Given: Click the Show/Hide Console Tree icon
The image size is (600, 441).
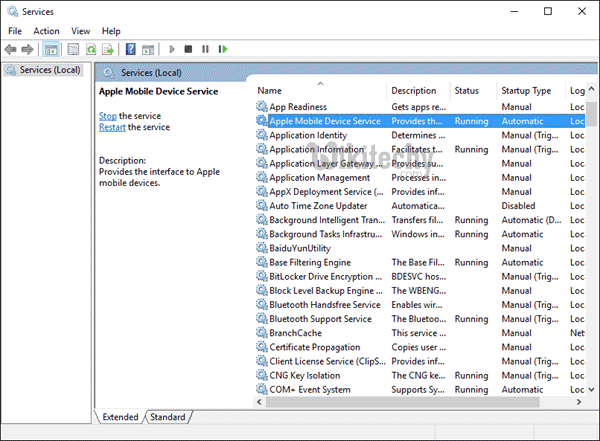Looking at the screenshot, I should pos(51,49).
